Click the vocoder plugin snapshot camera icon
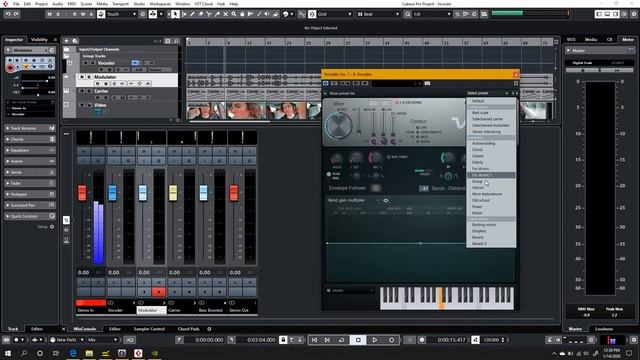640x360 pixels. [x=427, y=83]
